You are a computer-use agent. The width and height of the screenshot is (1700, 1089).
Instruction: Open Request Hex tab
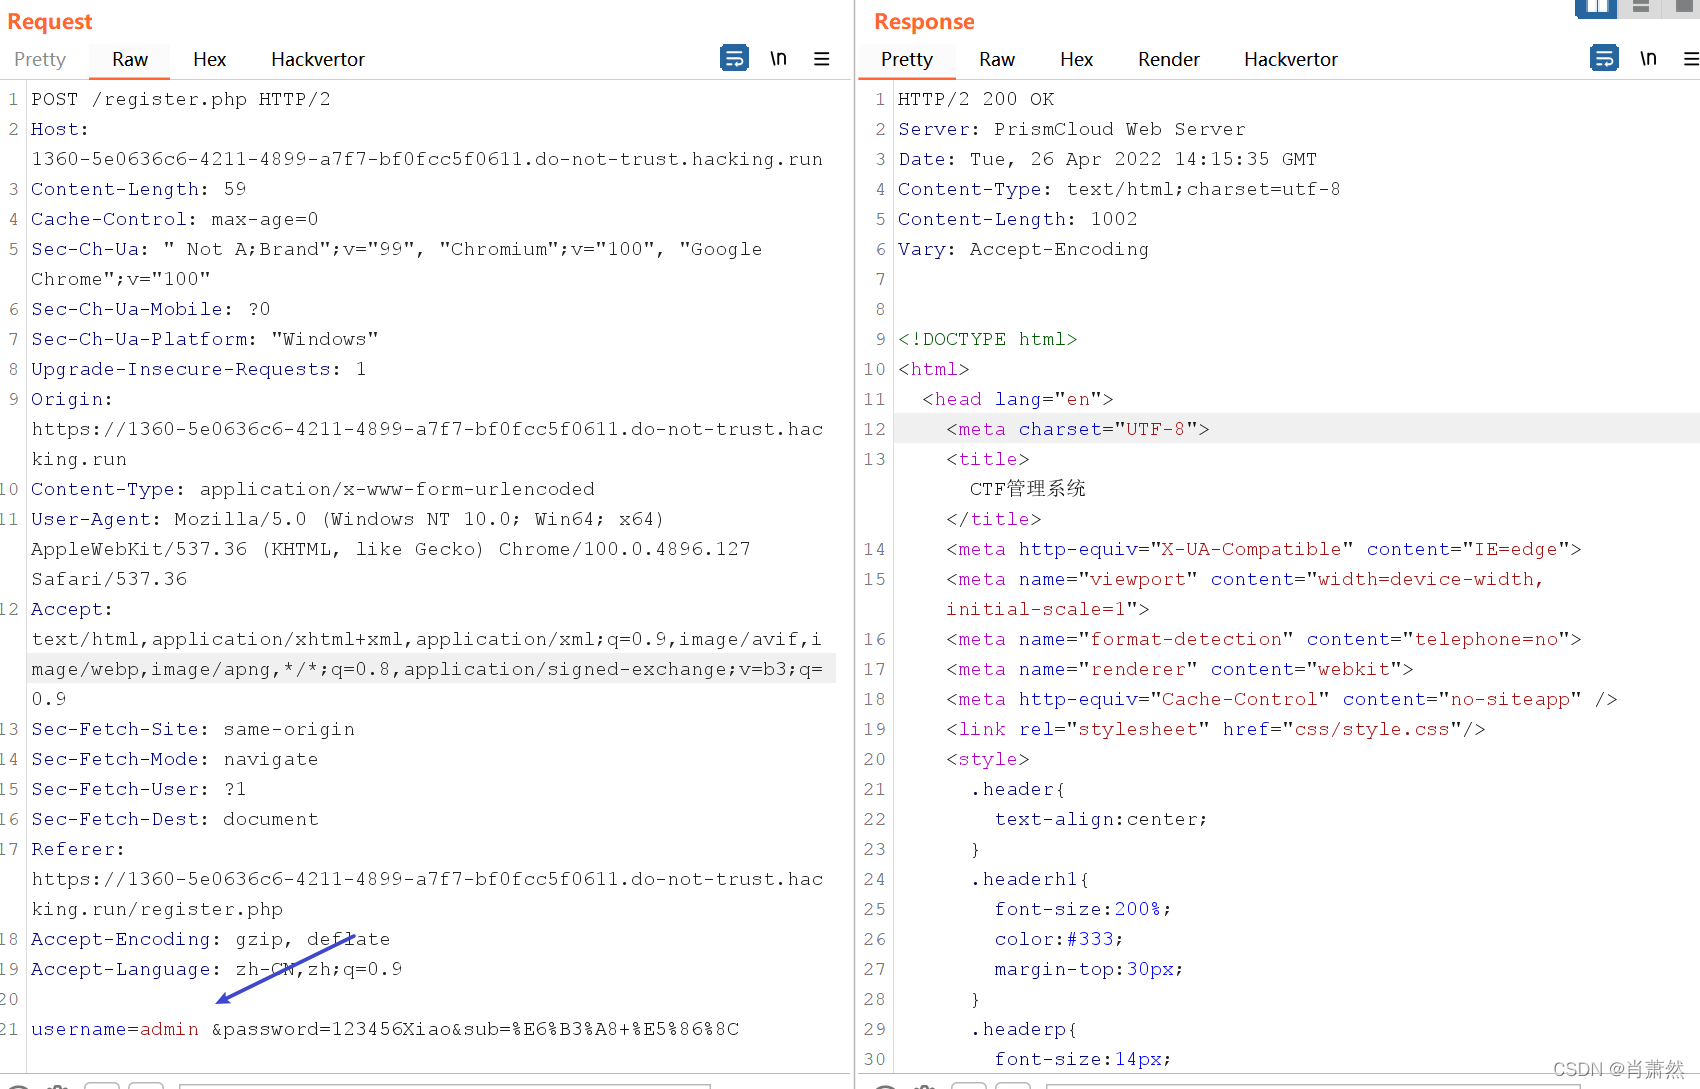pyautogui.click(x=209, y=59)
